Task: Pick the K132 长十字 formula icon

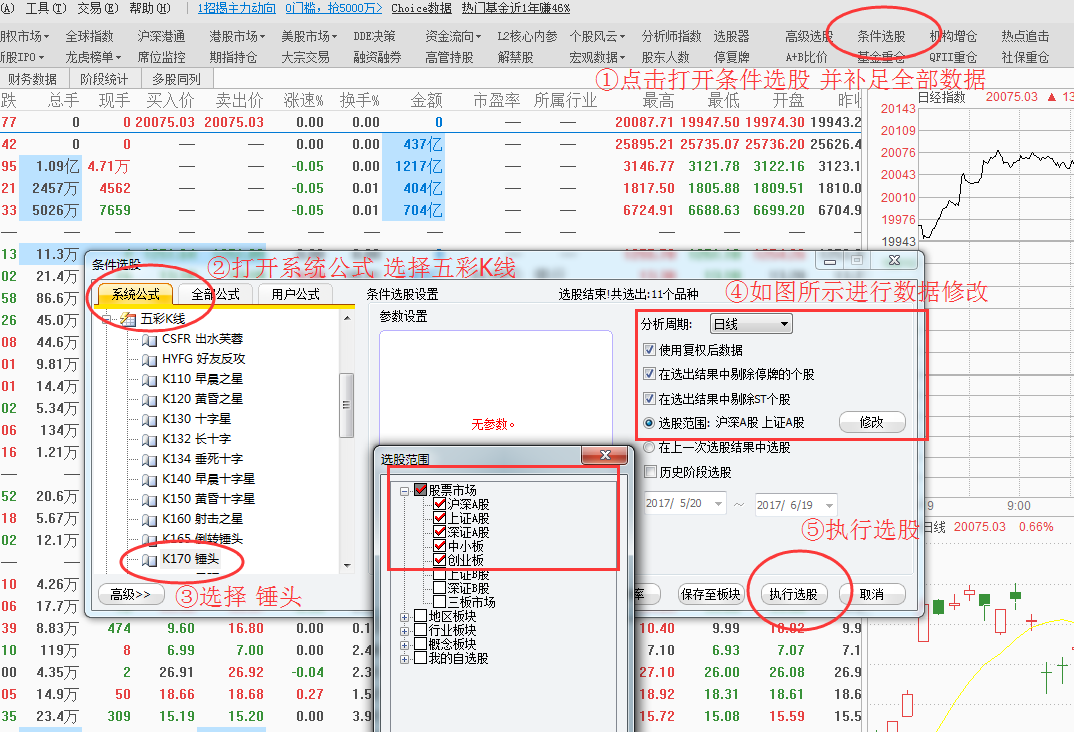Action: click(x=149, y=440)
